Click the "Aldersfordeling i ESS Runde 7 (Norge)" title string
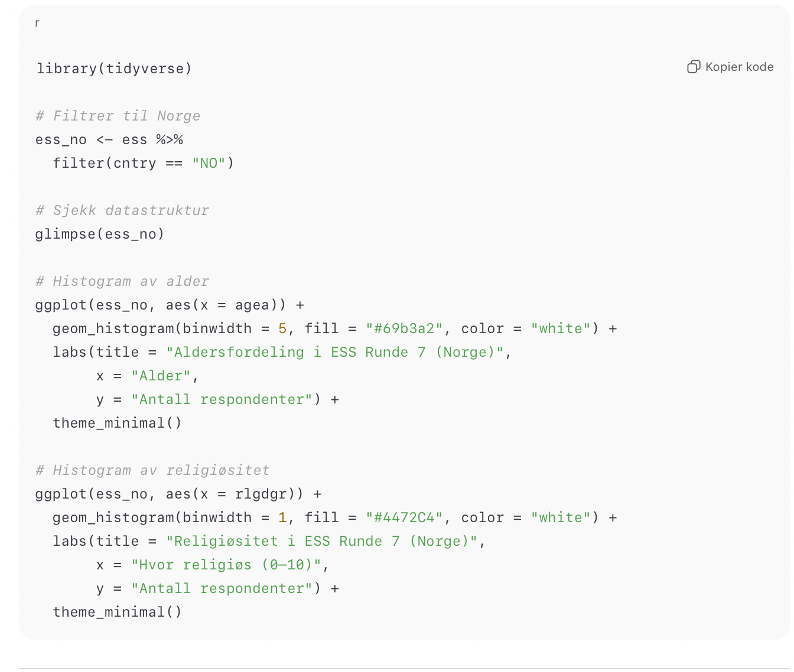Image resolution: width=794 pixels, height=672 pixels. [x=338, y=352]
